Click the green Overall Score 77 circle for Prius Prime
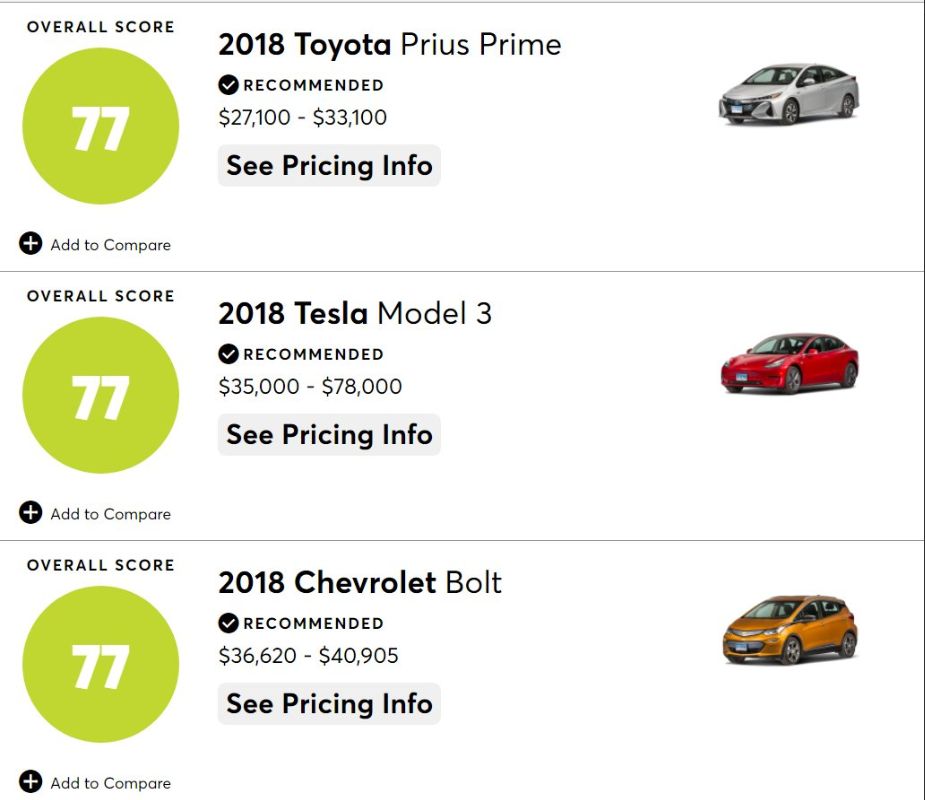Screen dimensions: 925x800 pyautogui.click(x=100, y=126)
